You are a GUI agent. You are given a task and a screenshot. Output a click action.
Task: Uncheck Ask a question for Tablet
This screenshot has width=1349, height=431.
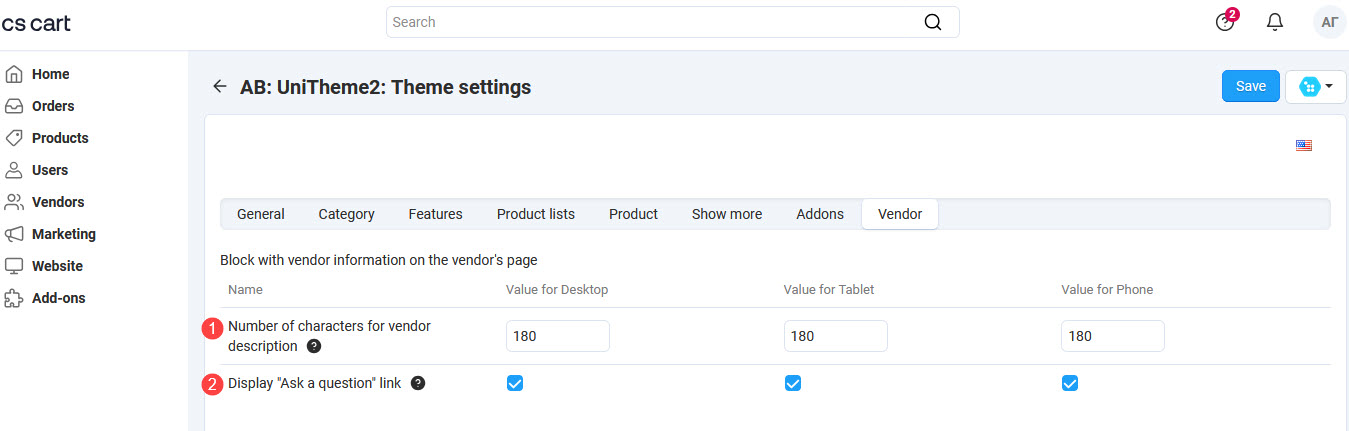tap(793, 383)
